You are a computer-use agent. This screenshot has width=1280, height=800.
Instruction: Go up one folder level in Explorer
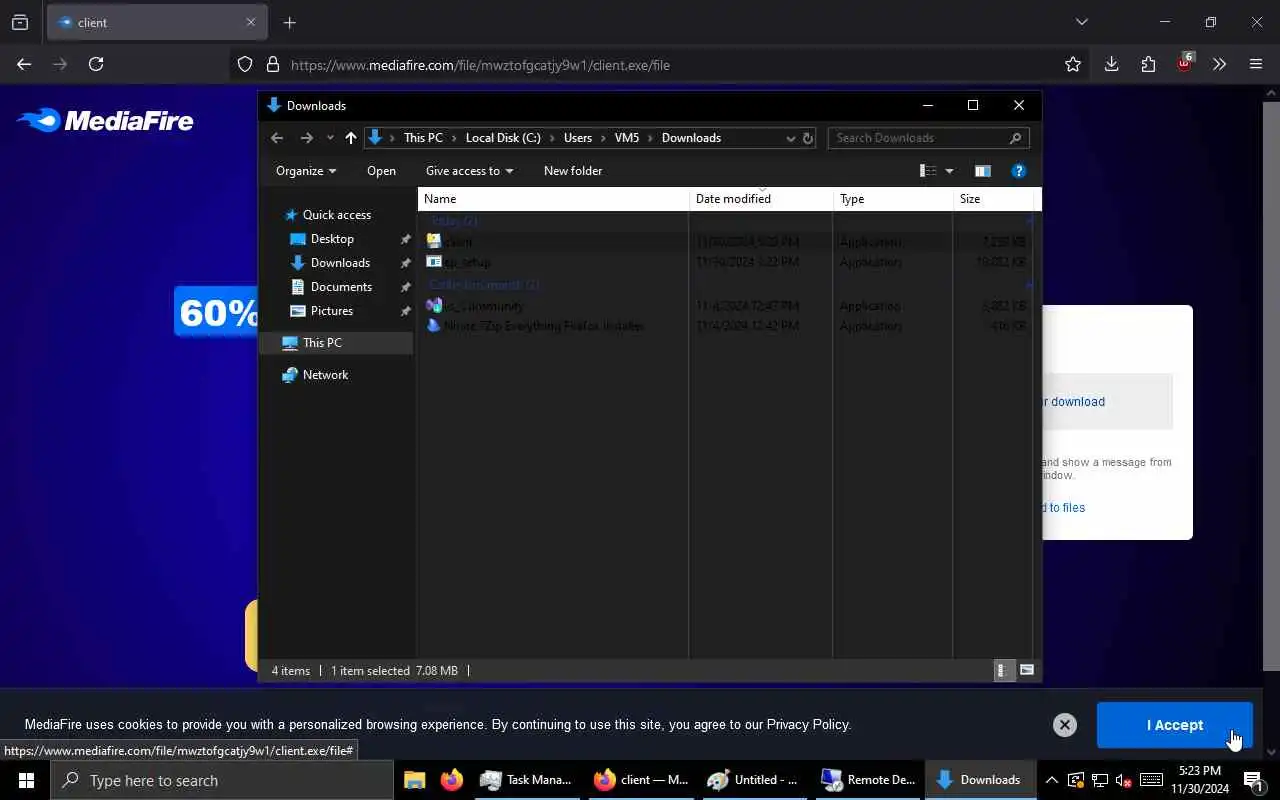(x=350, y=138)
